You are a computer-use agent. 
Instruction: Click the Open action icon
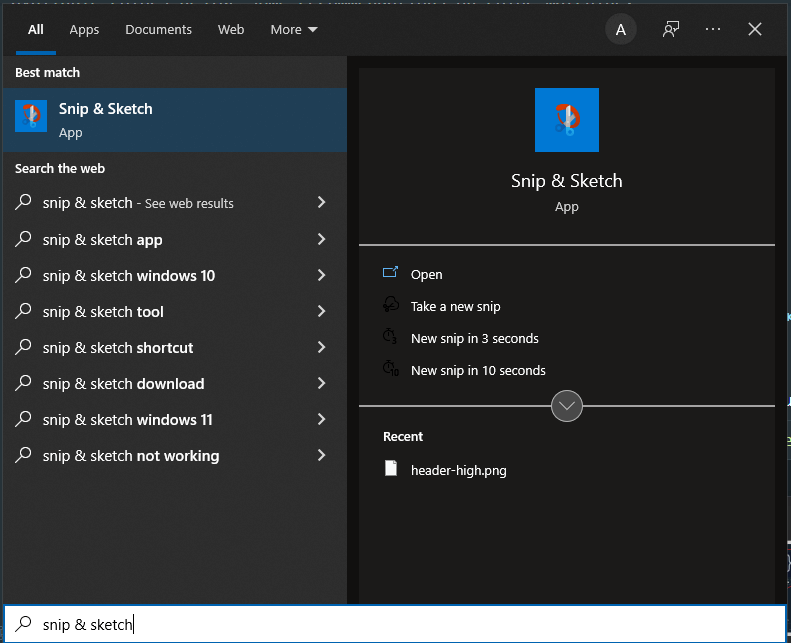(x=390, y=273)
